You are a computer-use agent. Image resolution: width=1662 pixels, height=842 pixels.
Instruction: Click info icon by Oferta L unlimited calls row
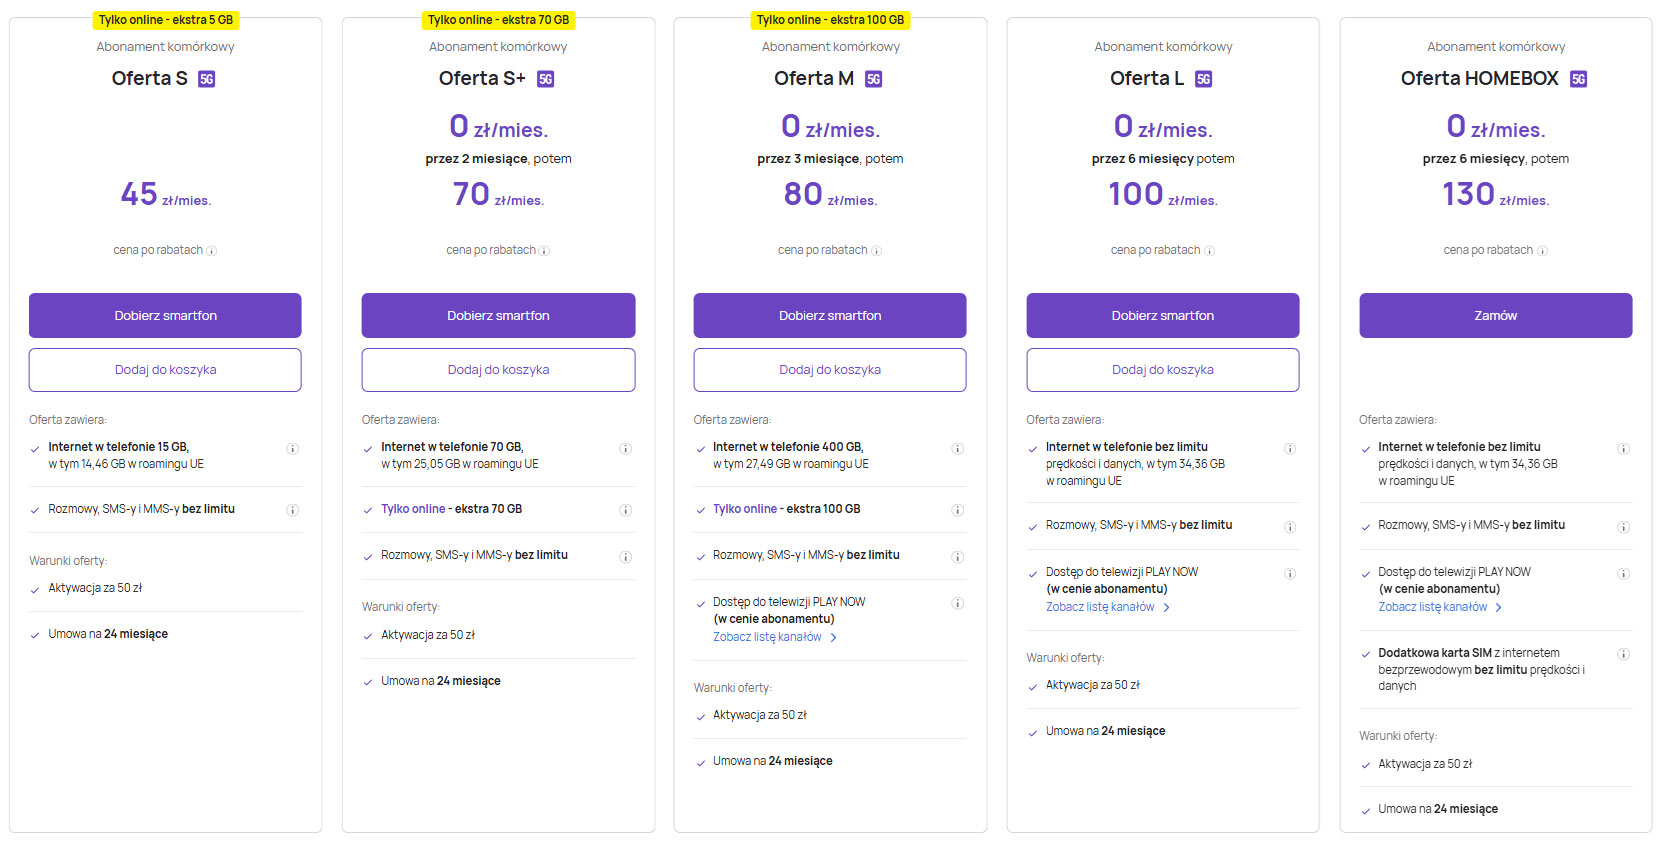click(x=1290, y=527)
